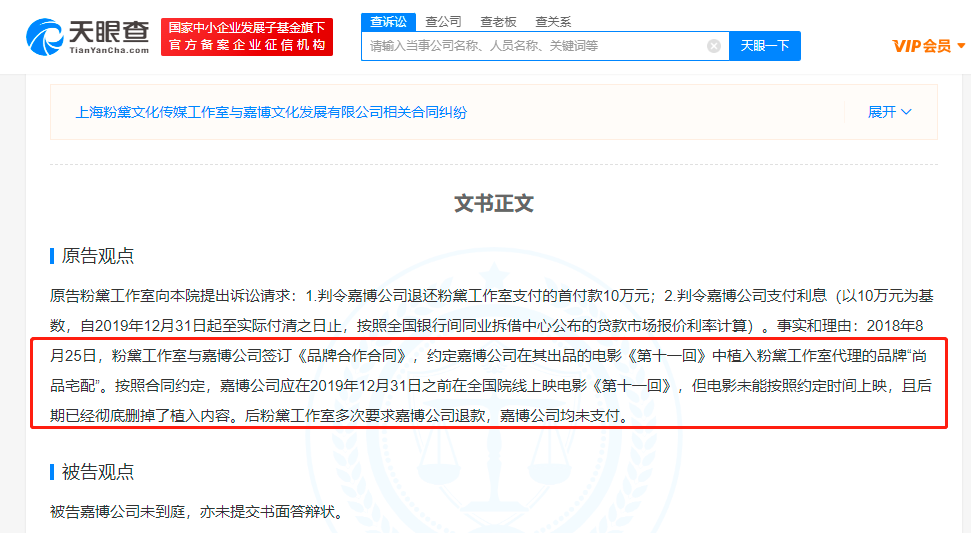Image resolution: width=971 pixels, height=533 pixels.
Task: Open the VIP会员 link
Action: [921, 46]
